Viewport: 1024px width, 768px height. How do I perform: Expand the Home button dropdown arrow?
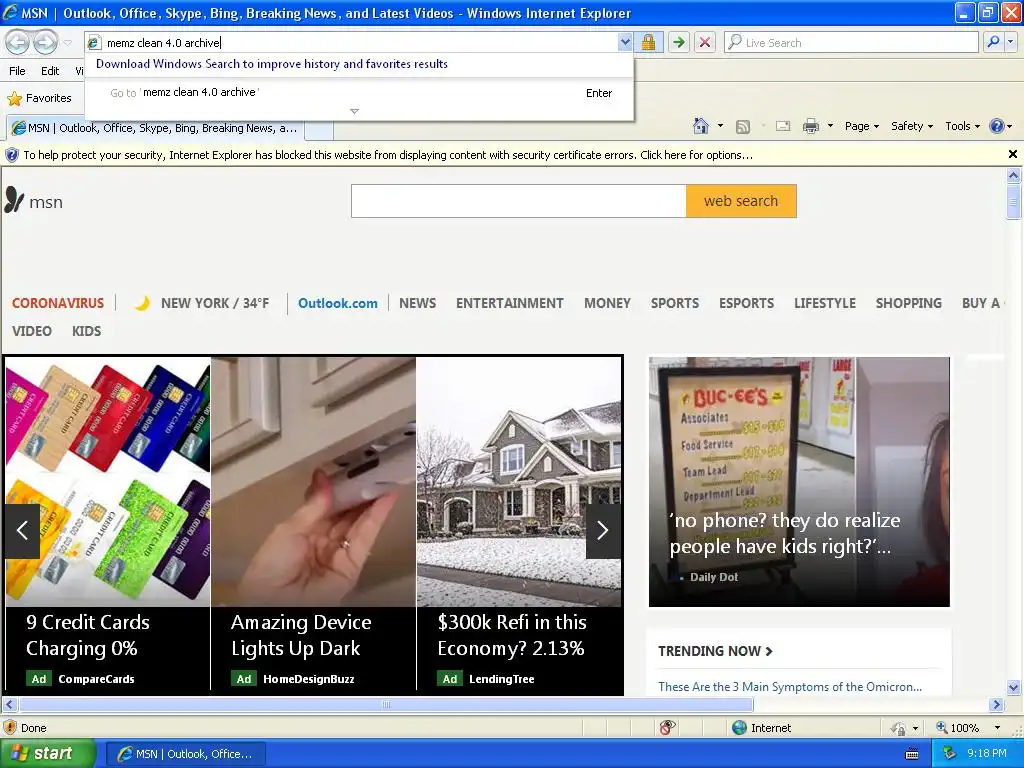click(x=720, y=126)
